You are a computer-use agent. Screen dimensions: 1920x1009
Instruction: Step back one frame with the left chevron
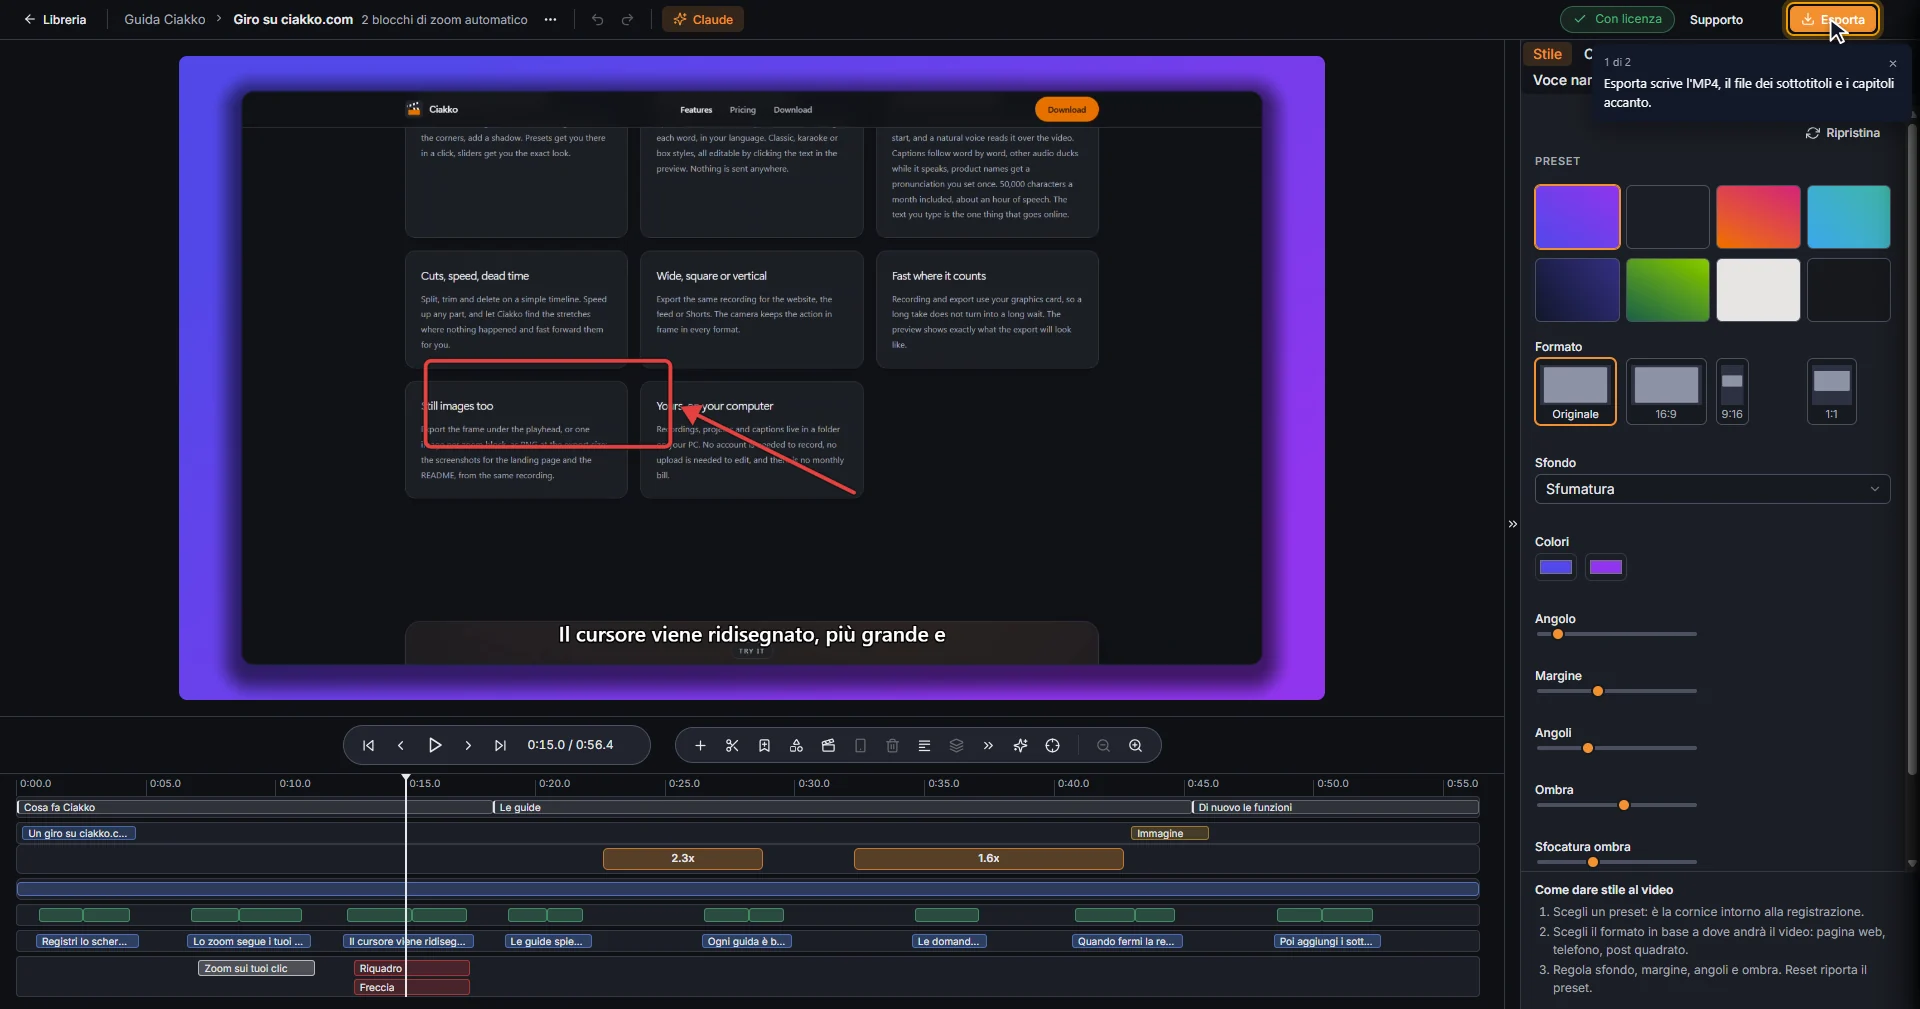coord(401,745)
